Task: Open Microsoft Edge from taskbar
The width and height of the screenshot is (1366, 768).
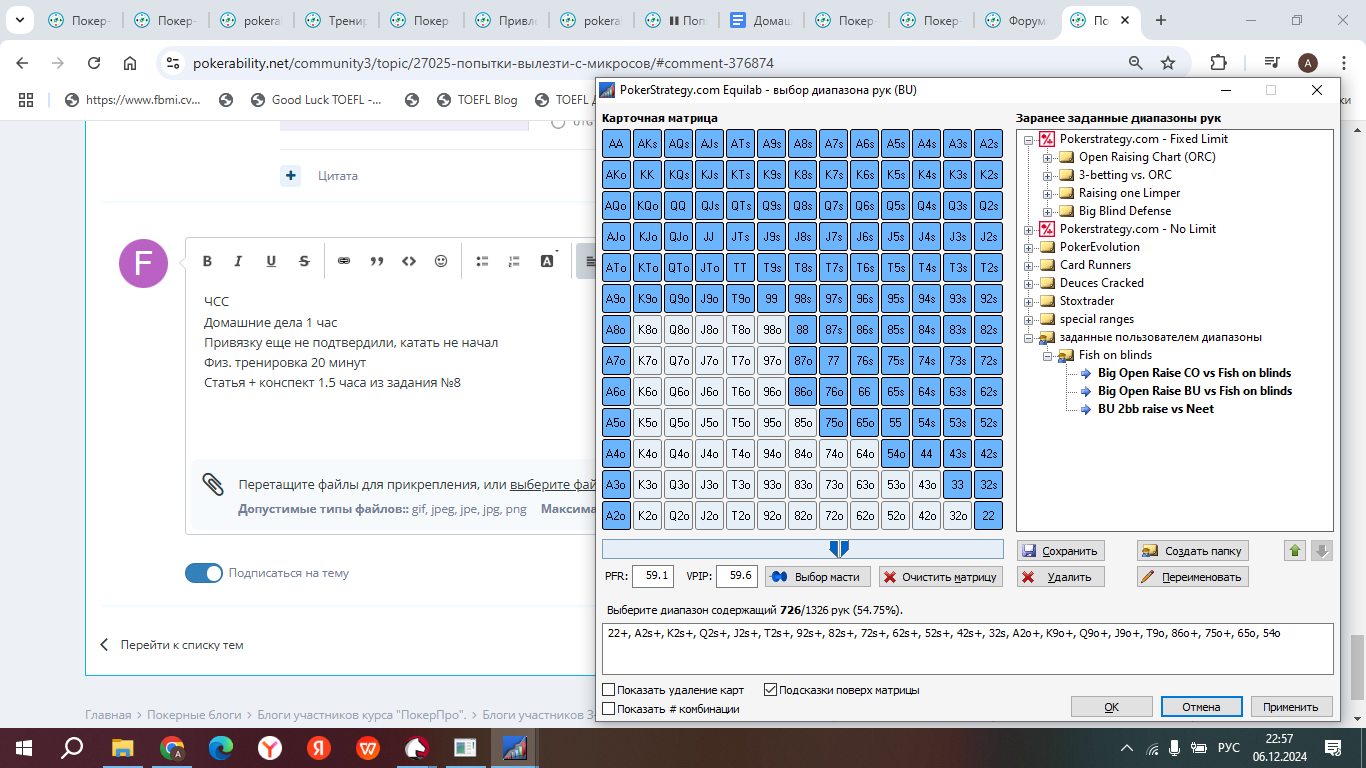Action: [x=220, y=747]
